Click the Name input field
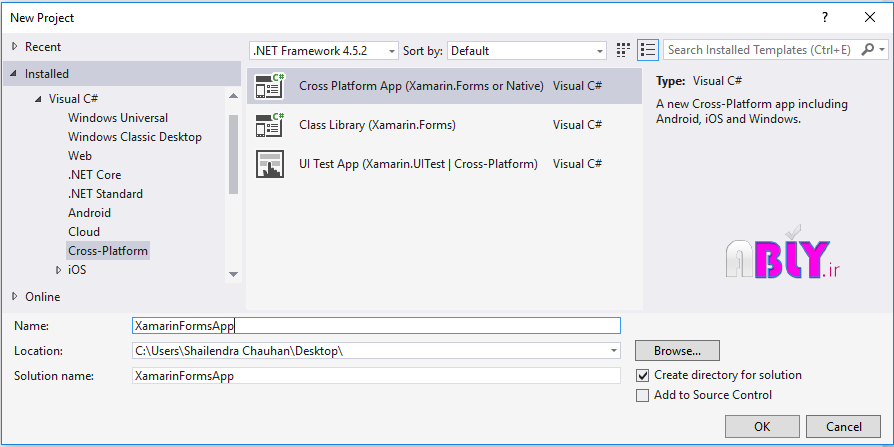The width and height of the screenshot is (894, 447). coord(376,326)
